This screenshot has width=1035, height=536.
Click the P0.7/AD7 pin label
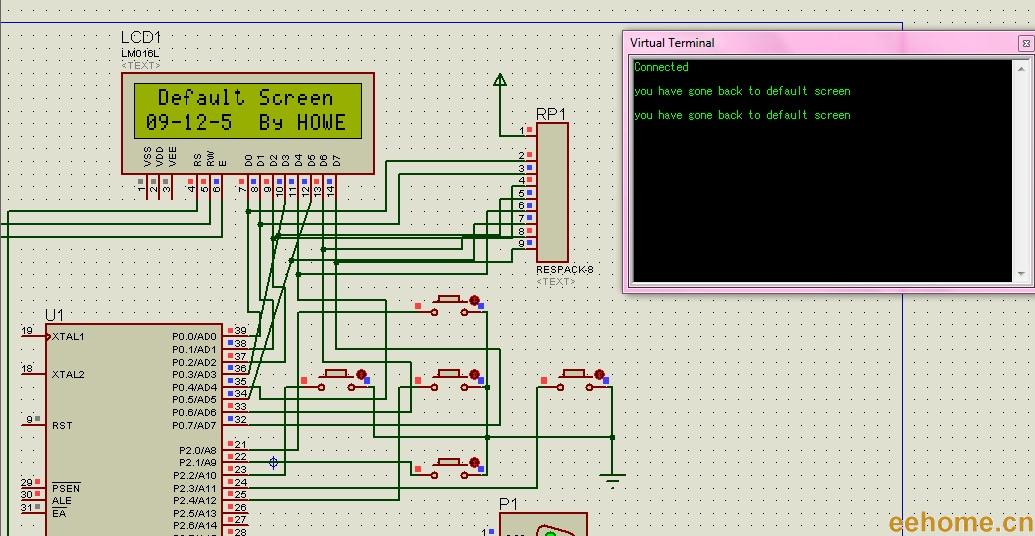click(194, 425)
